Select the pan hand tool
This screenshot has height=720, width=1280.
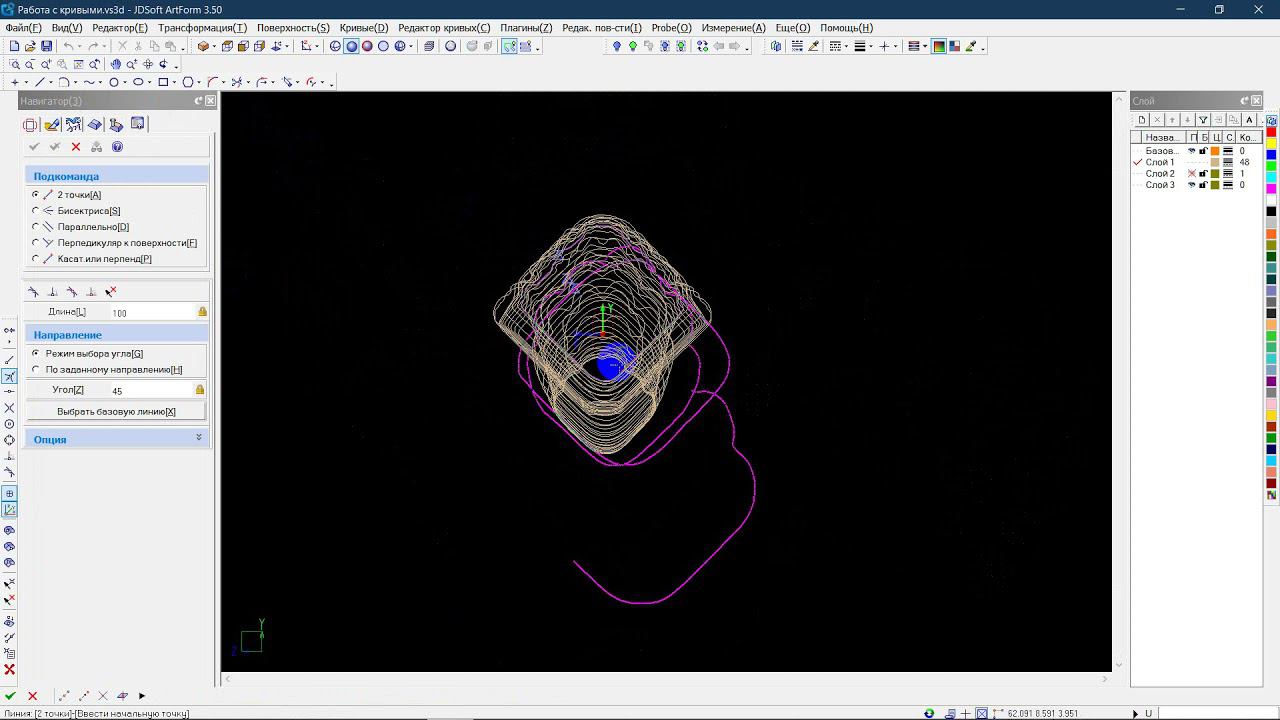click(115, 64)
